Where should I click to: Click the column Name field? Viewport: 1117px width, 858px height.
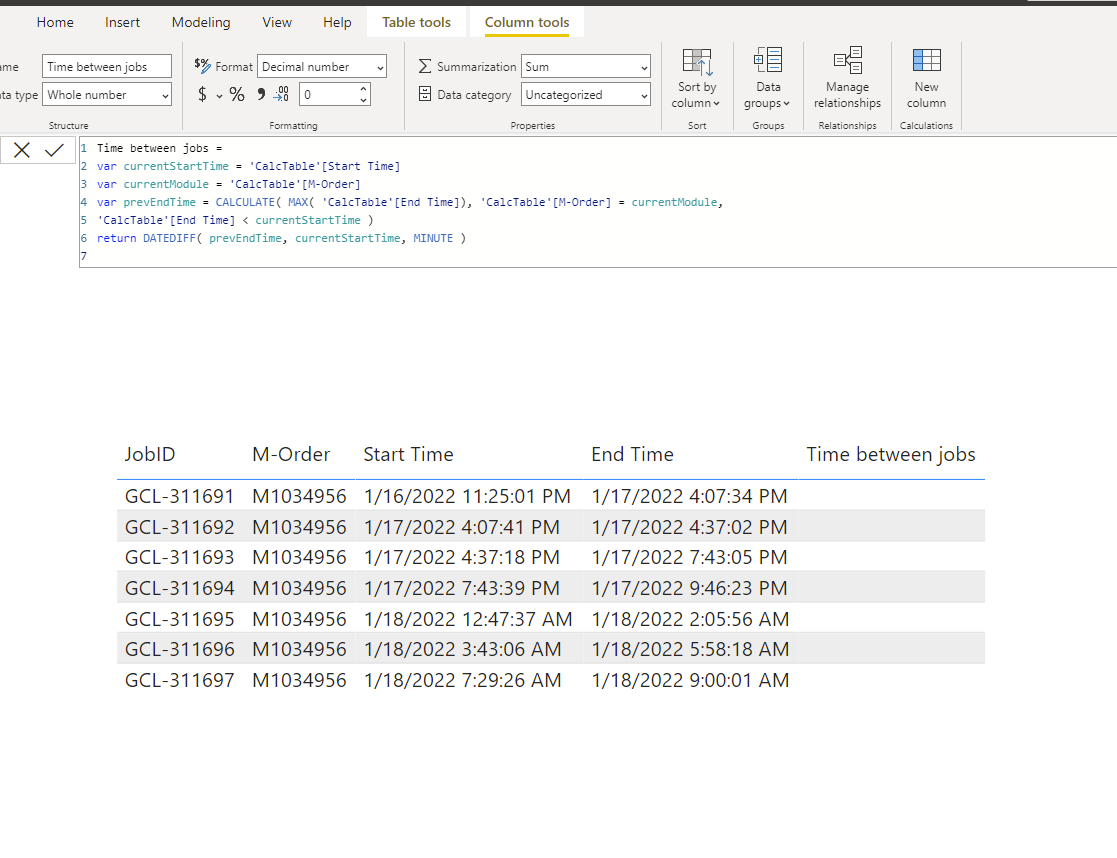(x=107, y=66)
